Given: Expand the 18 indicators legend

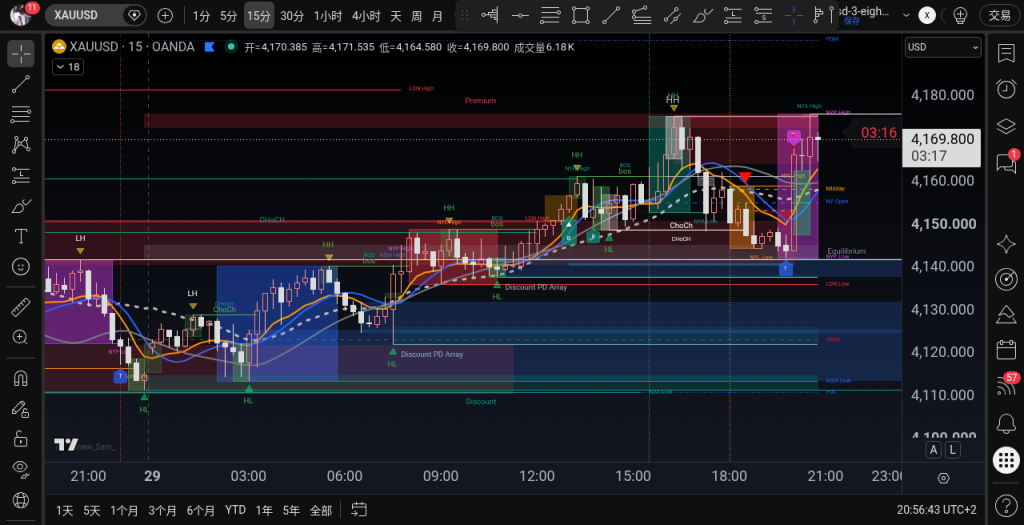Looking at the screenshot, I should (67, 67).
